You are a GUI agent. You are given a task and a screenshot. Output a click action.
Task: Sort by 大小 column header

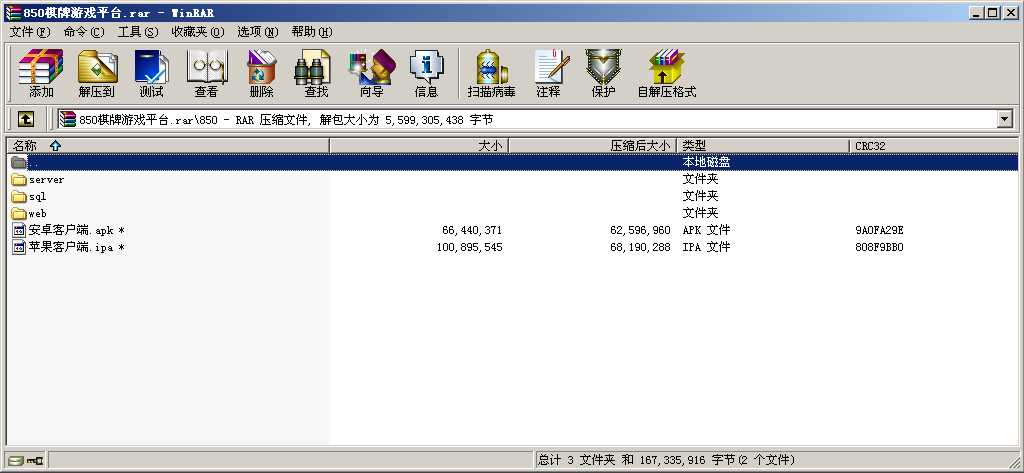[x=419, y=146]
